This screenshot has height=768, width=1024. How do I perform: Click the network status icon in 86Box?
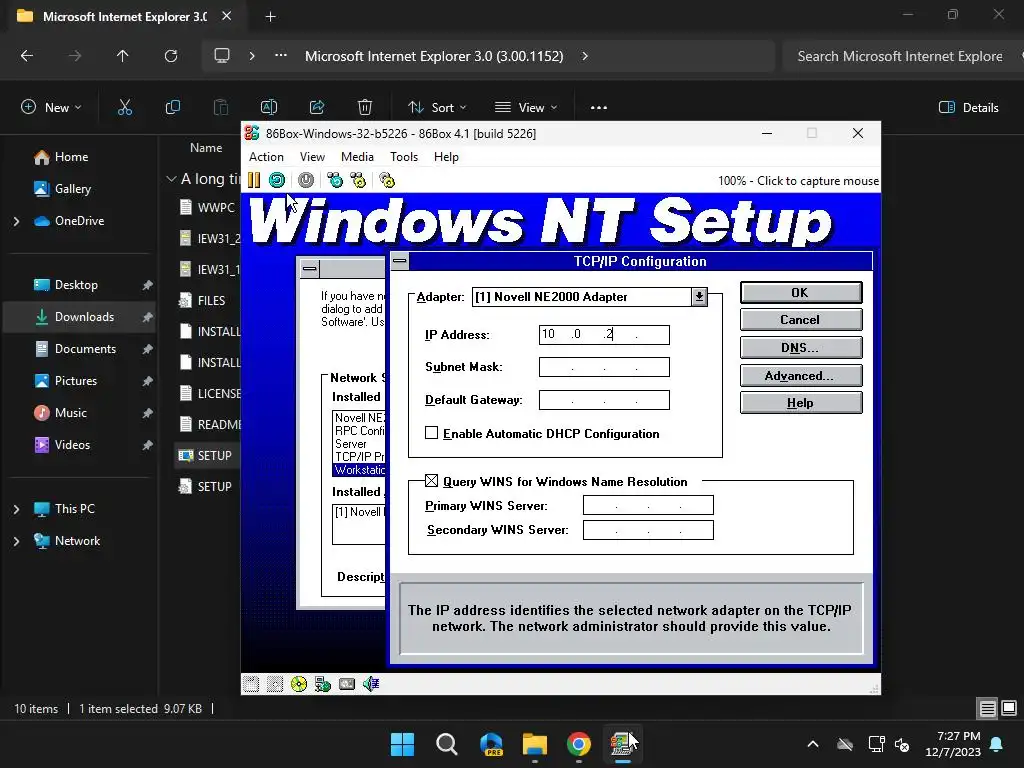coord(323,684)
